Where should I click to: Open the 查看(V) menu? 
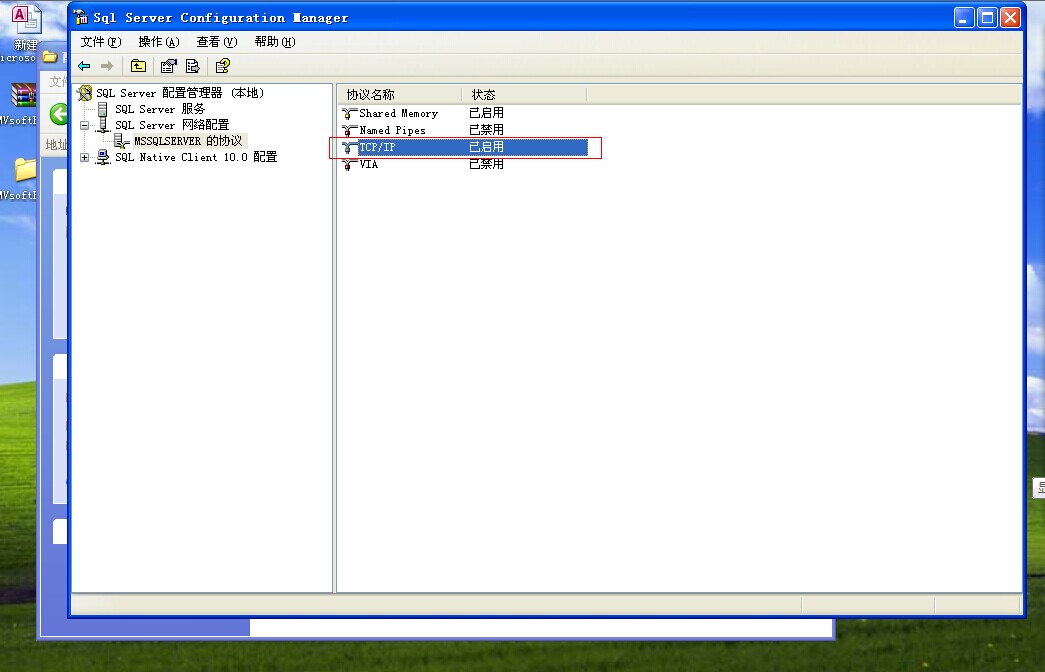217,42
